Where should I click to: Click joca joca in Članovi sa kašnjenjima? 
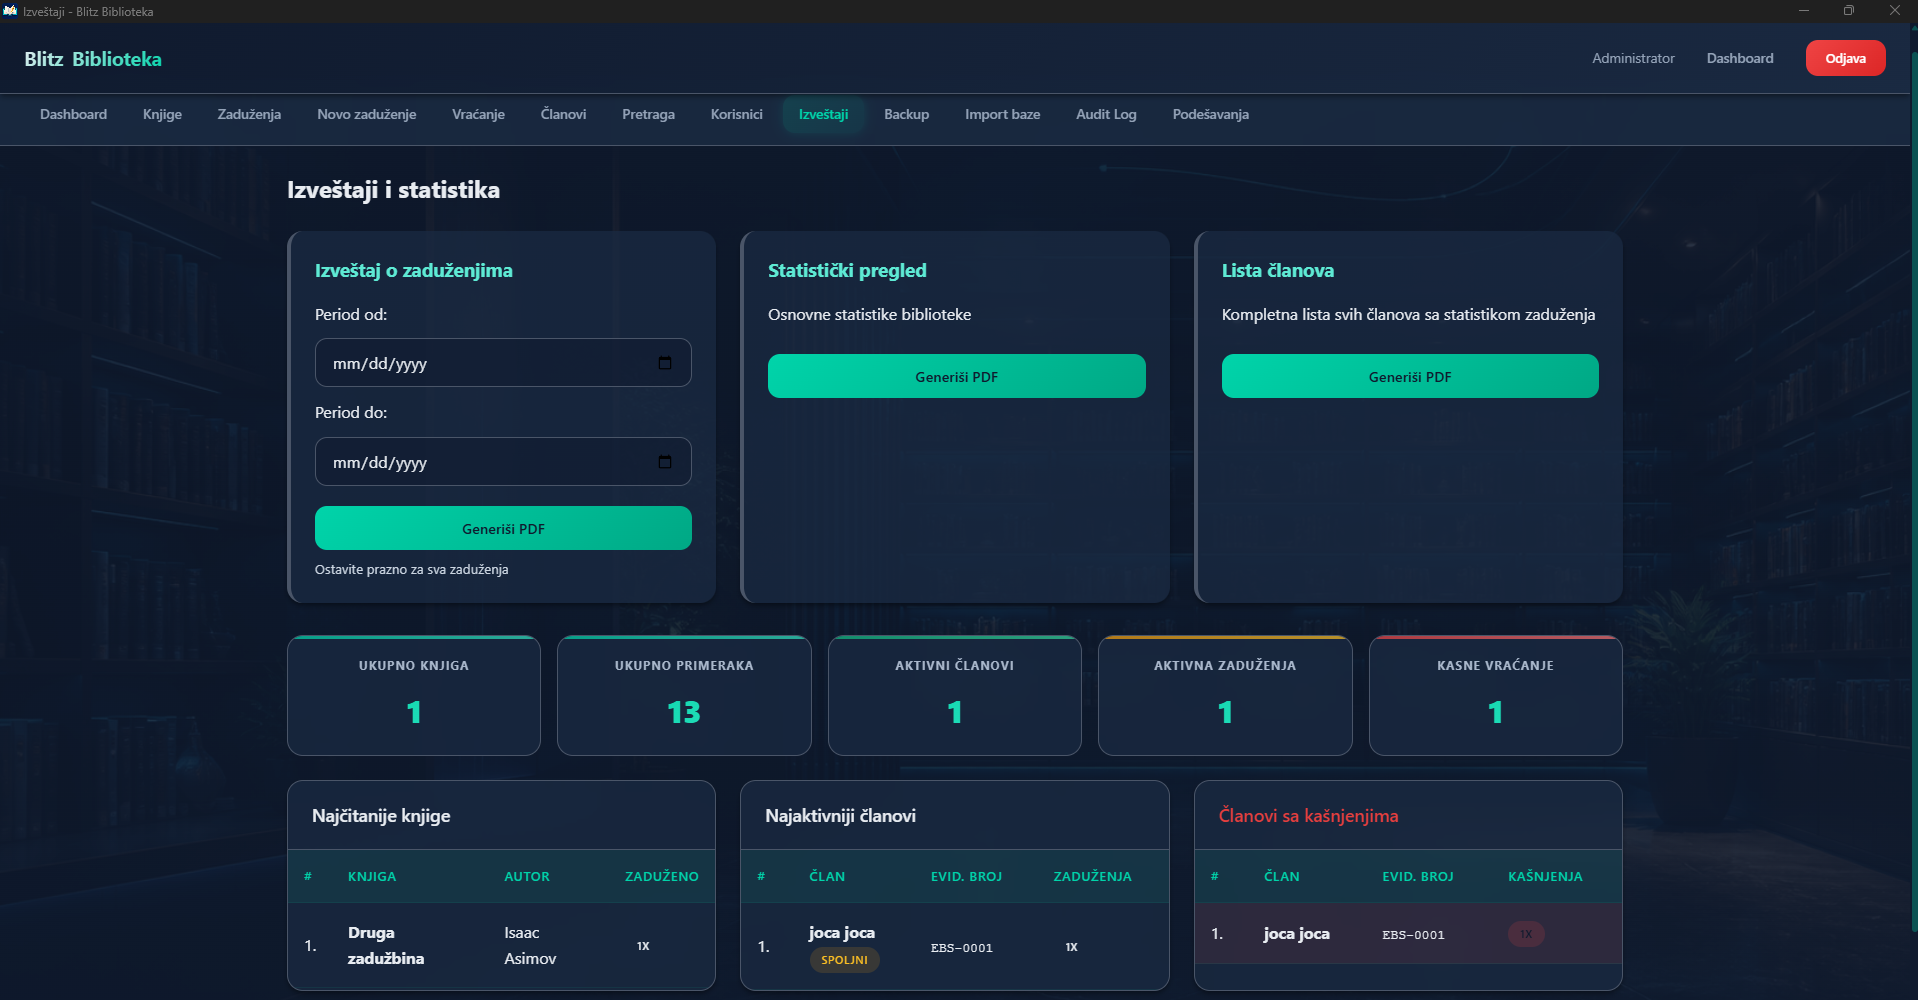point(1296,933)
